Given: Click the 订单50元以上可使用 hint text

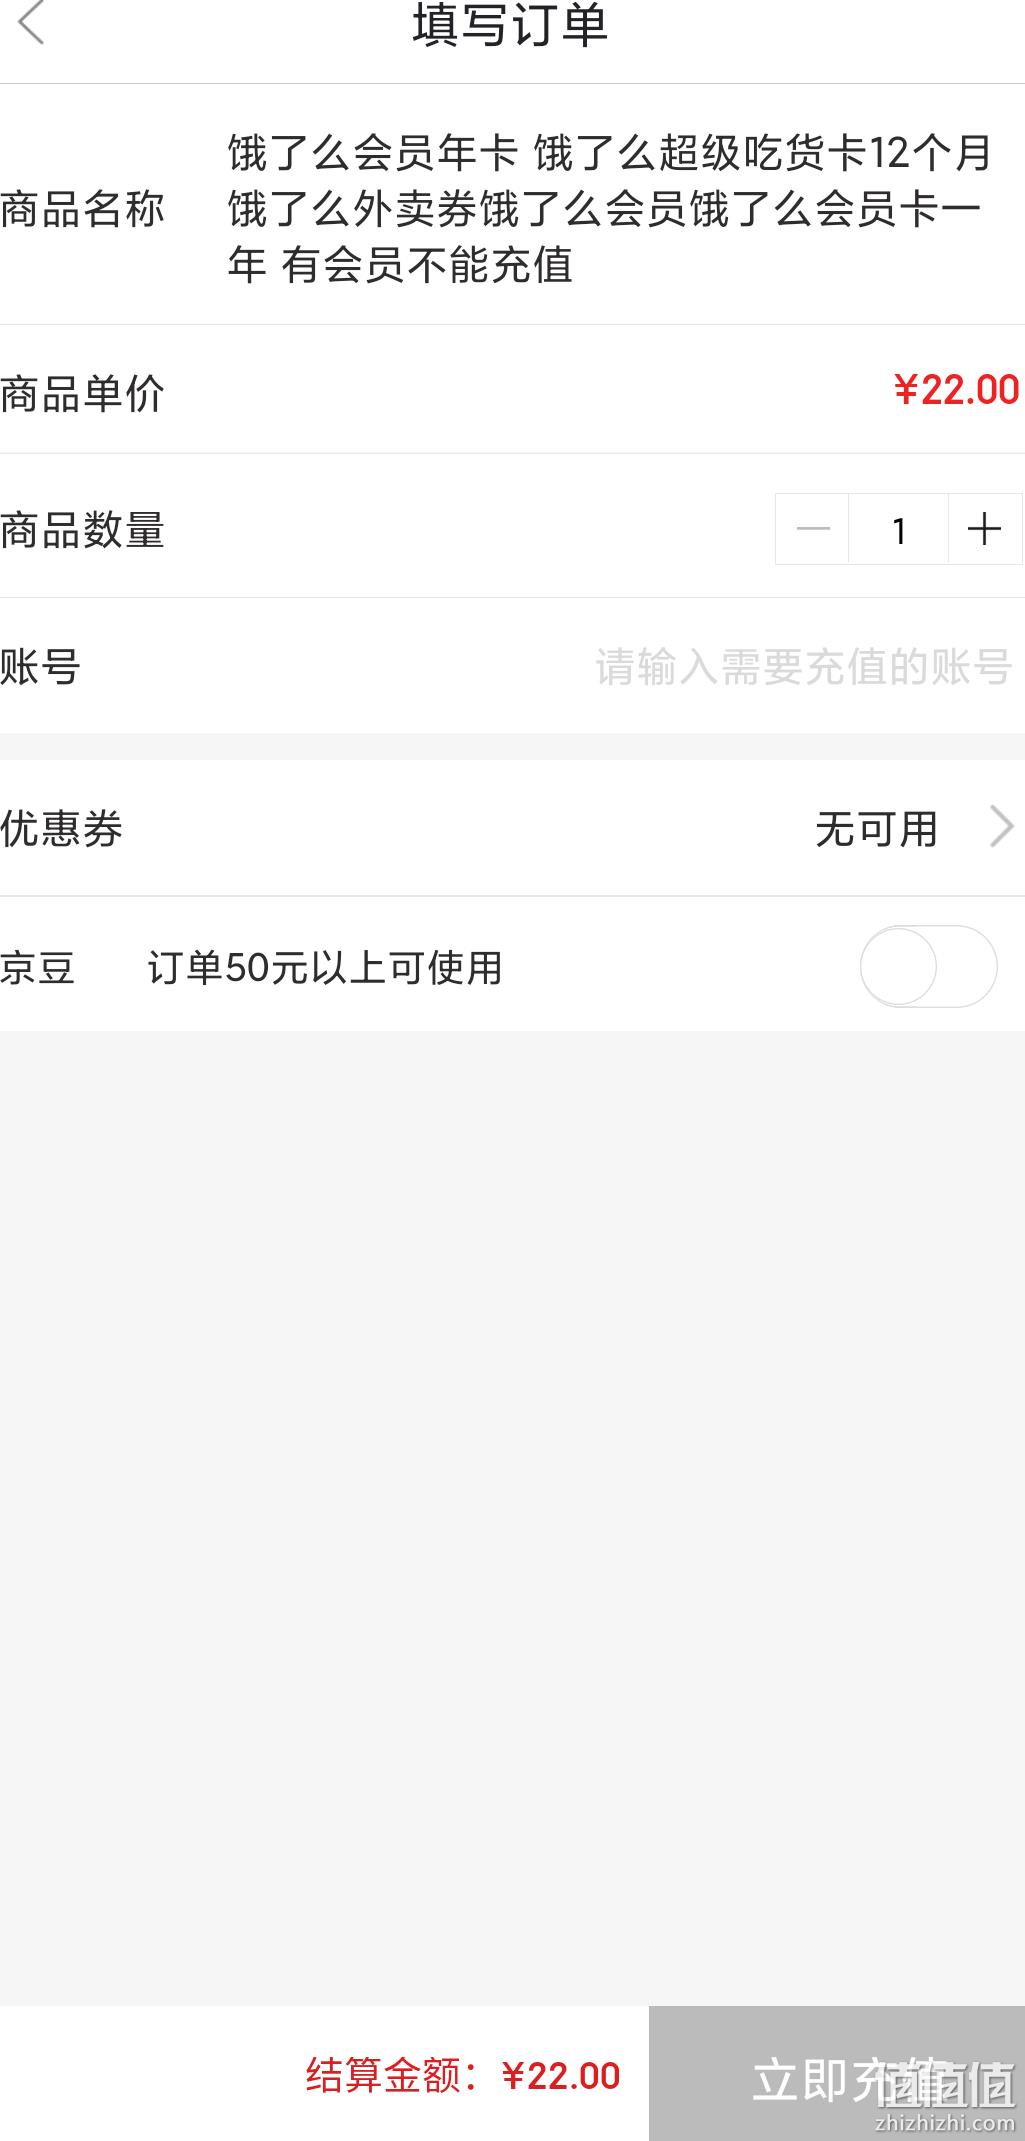Looking at the screenshot, I should pos(325,967).
